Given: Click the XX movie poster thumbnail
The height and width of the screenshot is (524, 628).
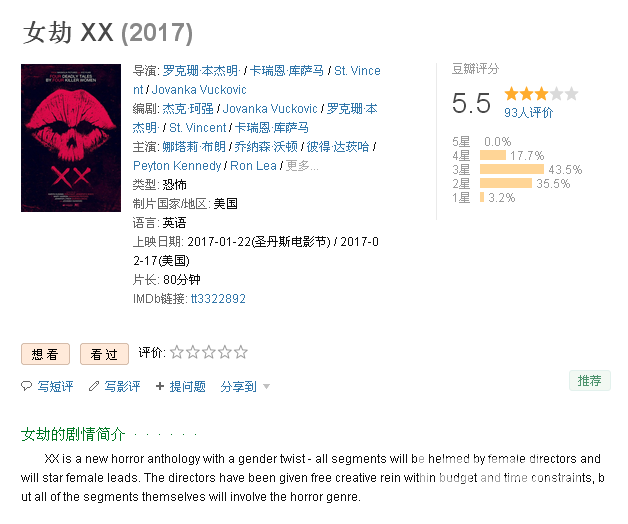Looking at the screenshot, I should (x=71, y=138).
